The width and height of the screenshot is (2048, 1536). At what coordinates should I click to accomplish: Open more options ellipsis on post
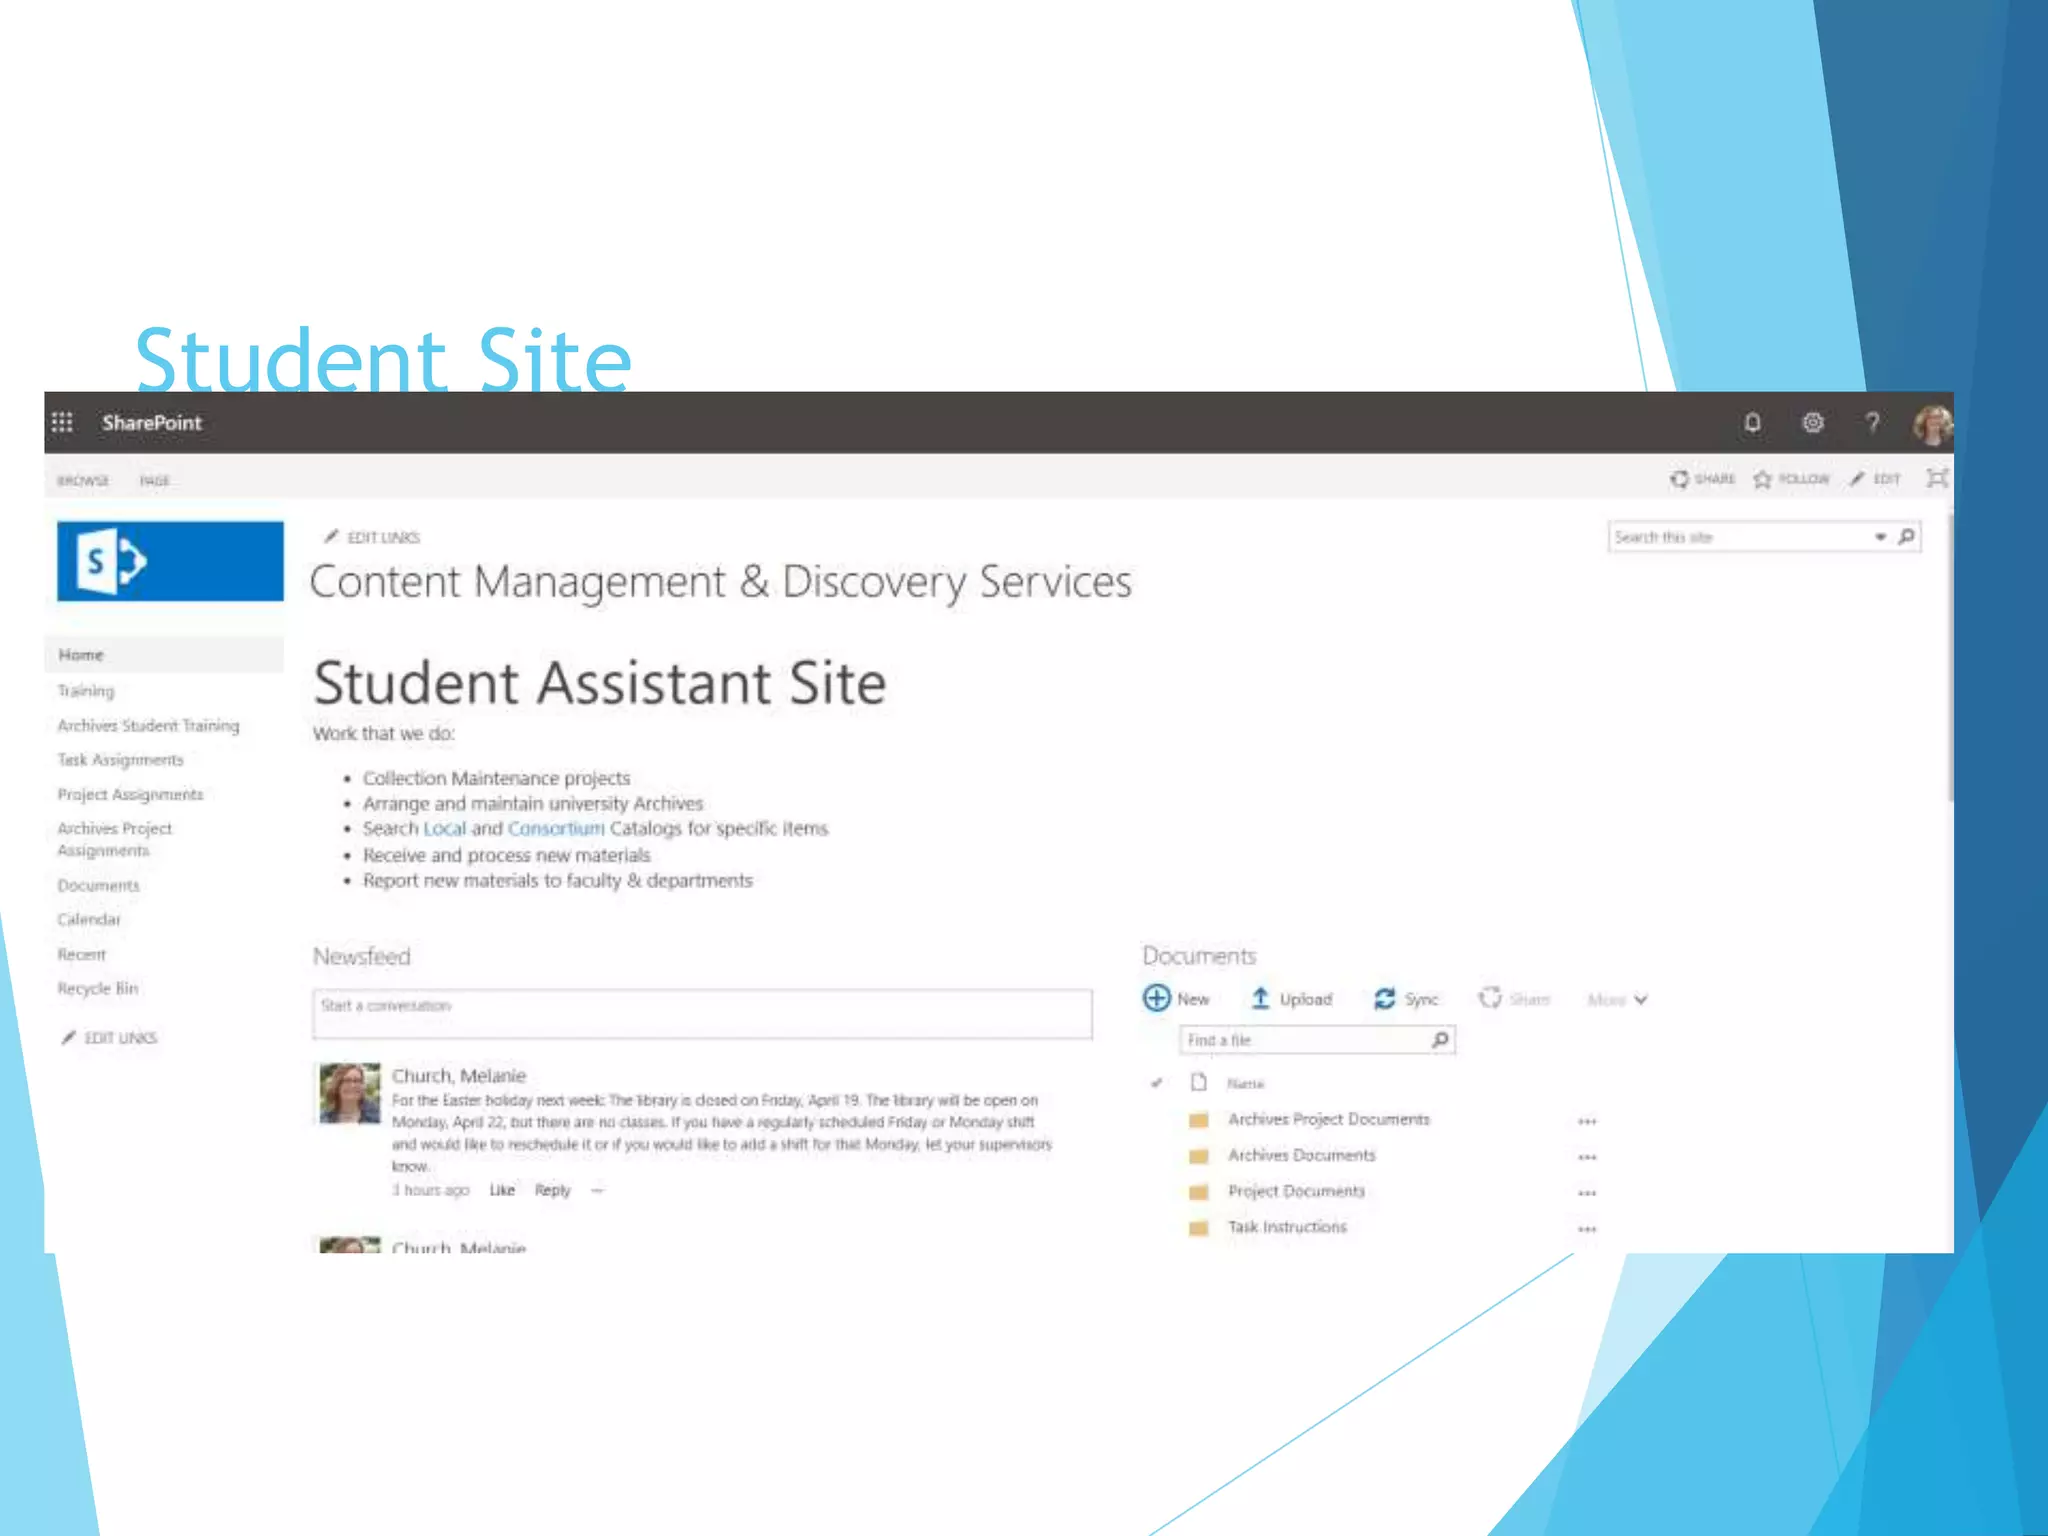pyautogui.click(x=597, y=1190)
